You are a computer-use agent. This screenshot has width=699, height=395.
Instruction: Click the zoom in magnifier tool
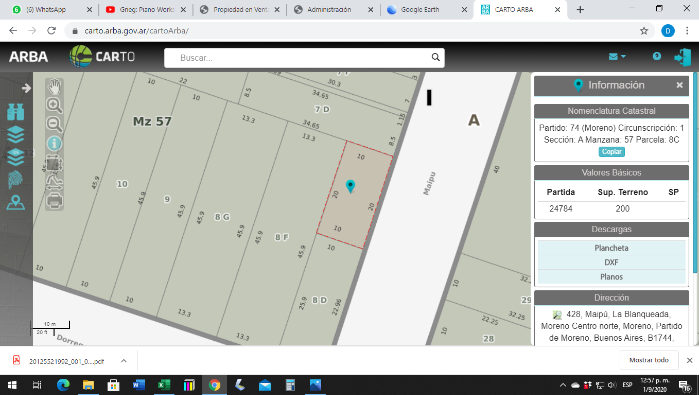point(54,105)
